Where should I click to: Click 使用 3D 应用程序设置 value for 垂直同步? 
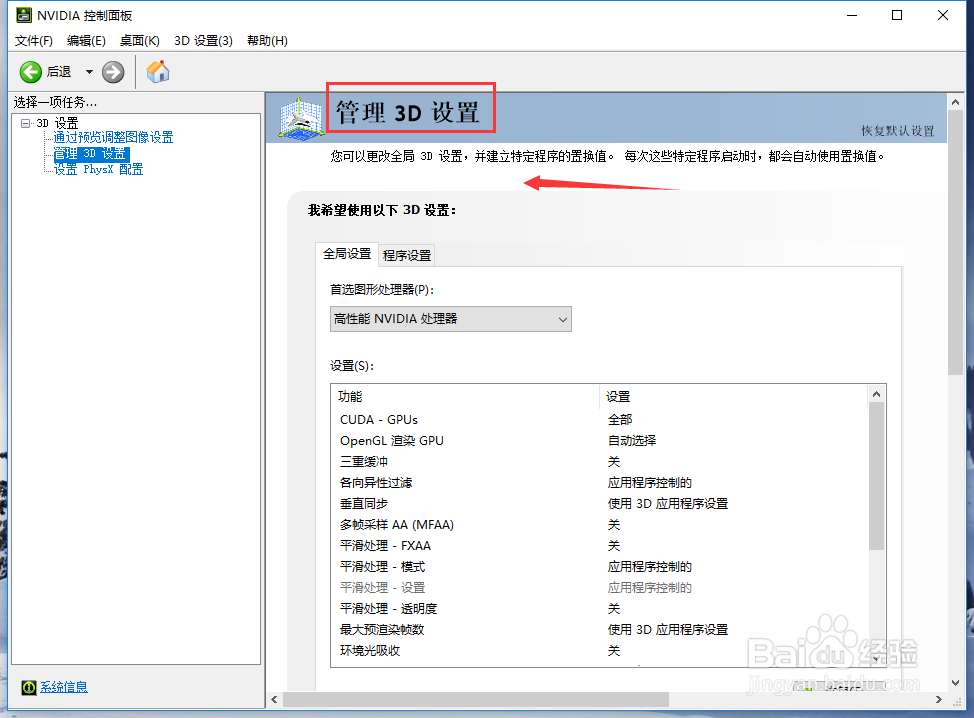click(668, 504)
